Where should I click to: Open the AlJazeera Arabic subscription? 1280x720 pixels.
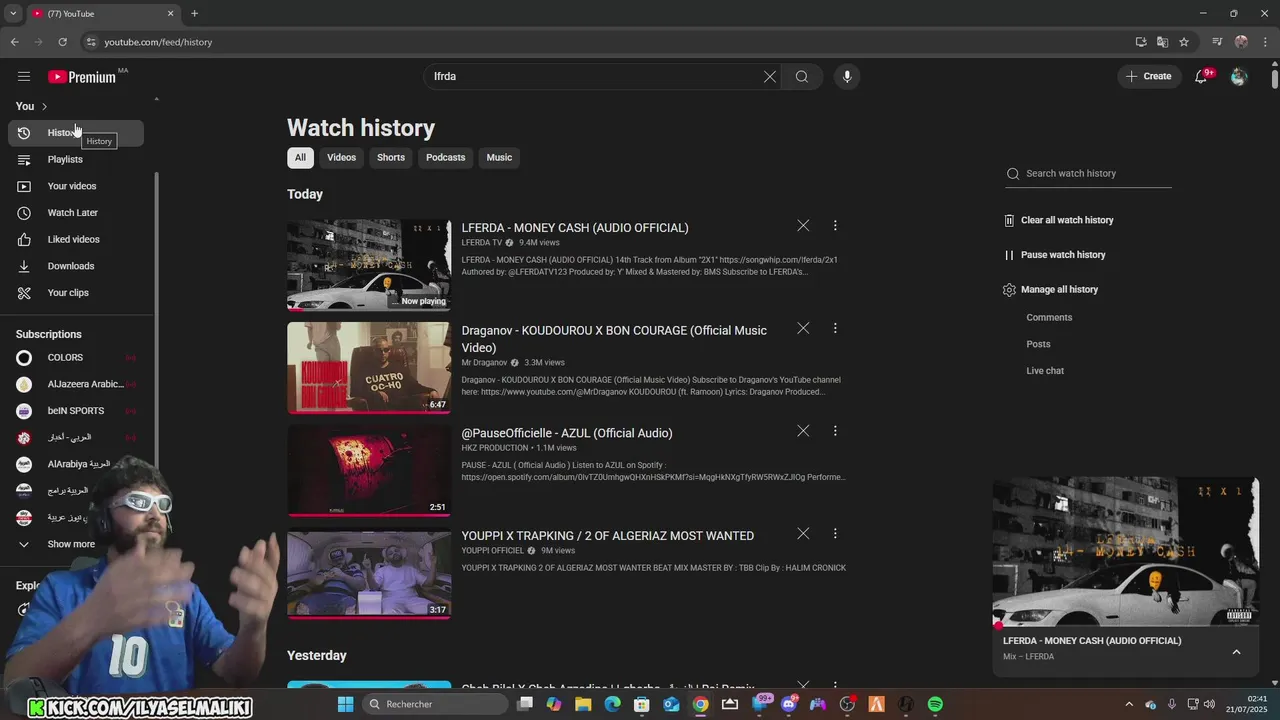point(76,384)
